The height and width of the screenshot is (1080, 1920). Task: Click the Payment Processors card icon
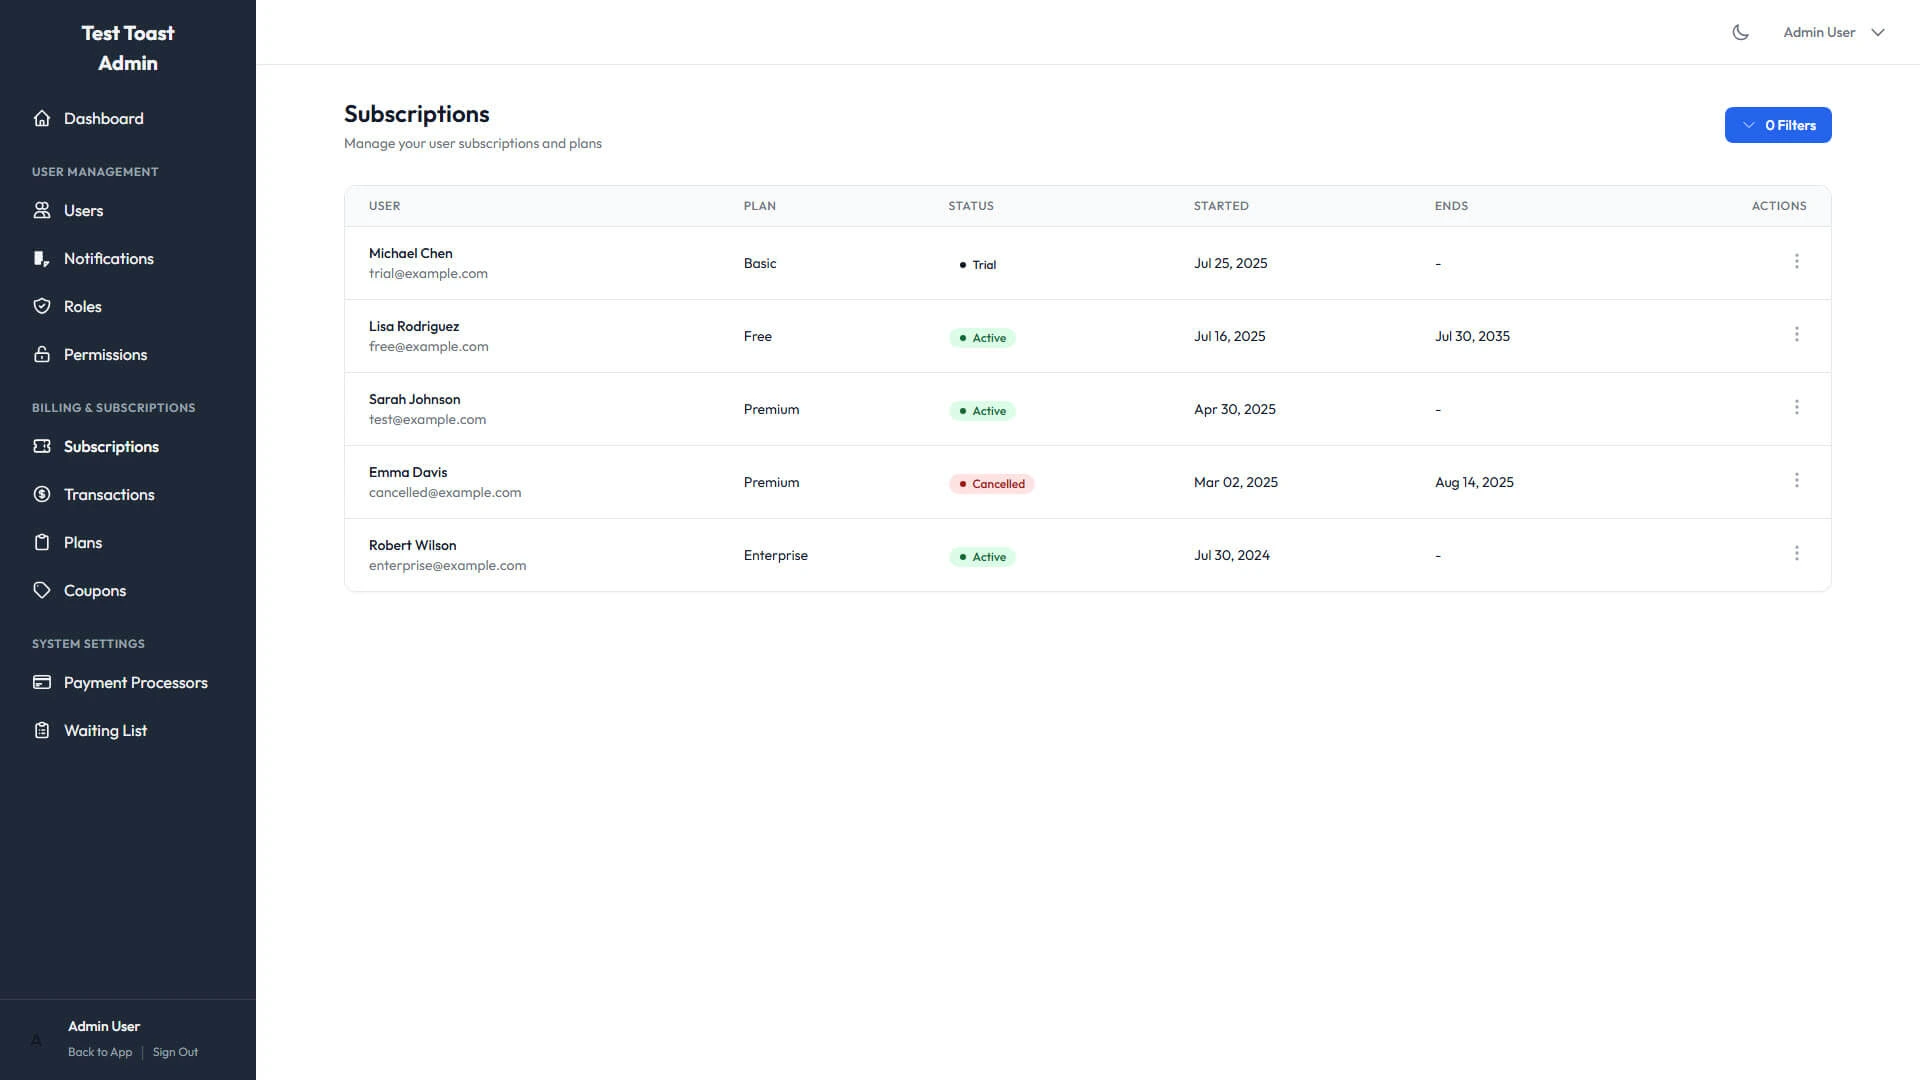click(42, 682)
